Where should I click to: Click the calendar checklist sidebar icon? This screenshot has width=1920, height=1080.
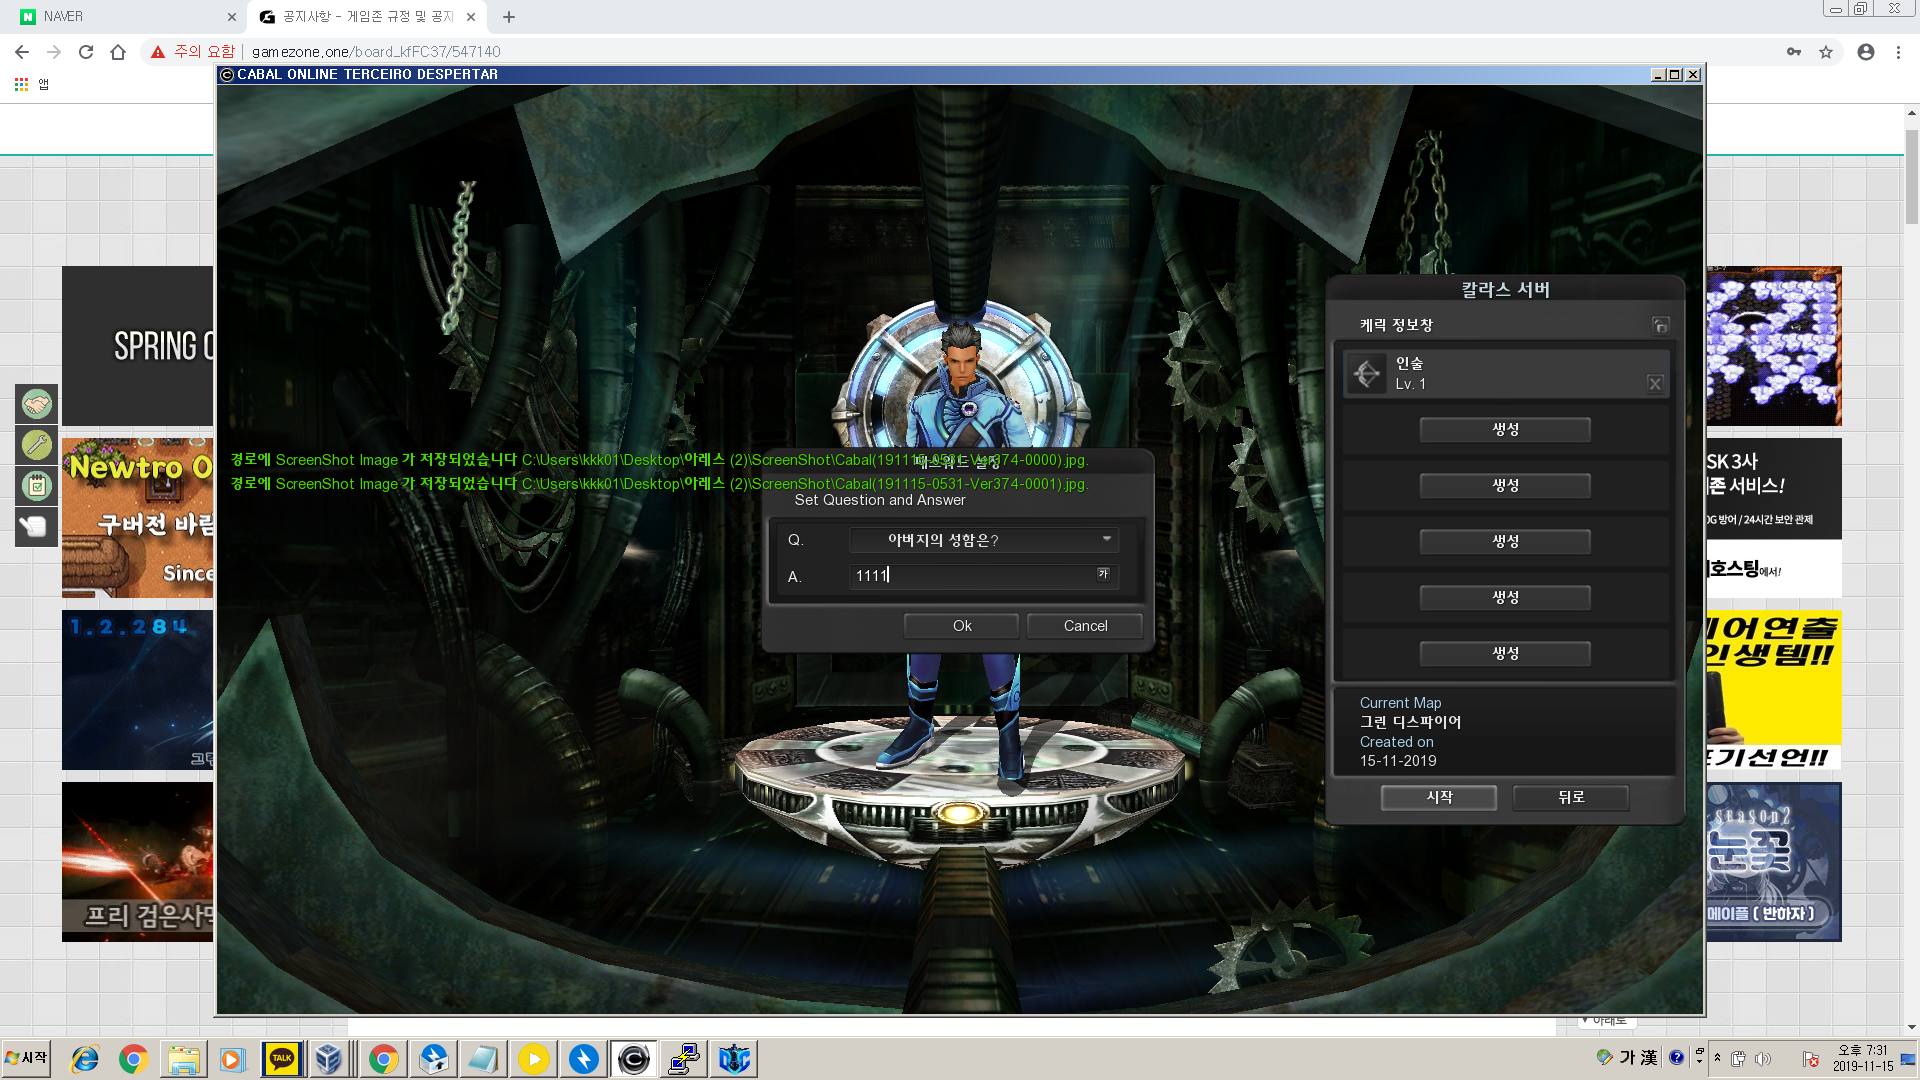click(37, 486)
